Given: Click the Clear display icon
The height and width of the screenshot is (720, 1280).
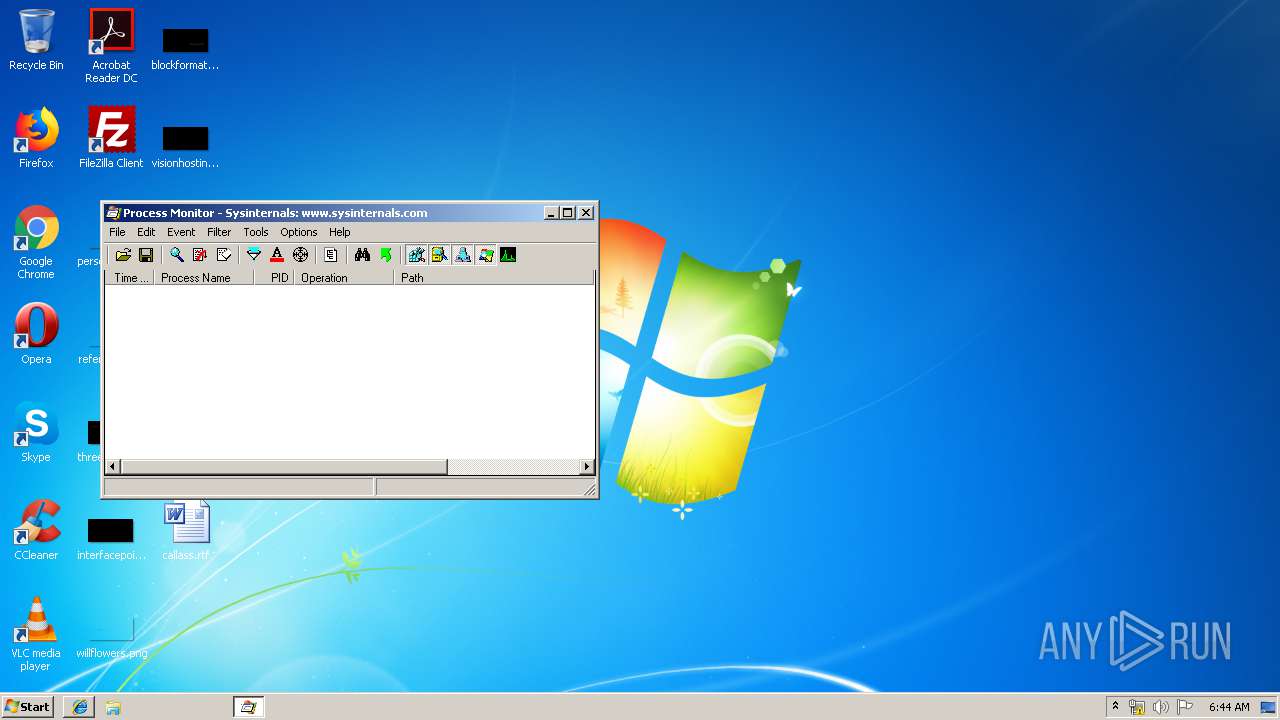Looking at the screenshot, I should [224, 255].
